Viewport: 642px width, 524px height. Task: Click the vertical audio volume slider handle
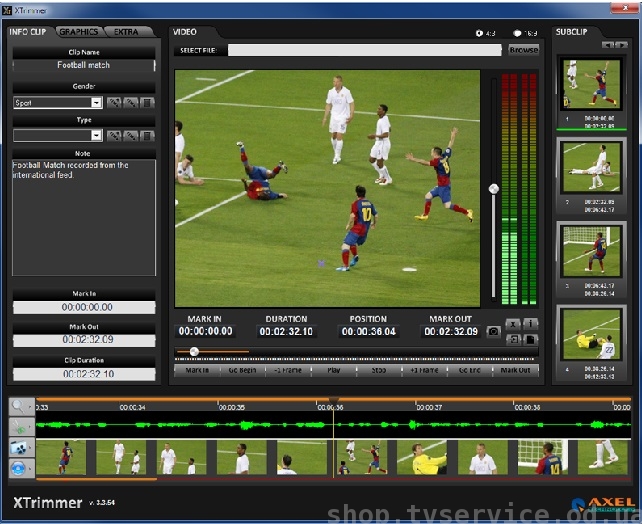(x=493, y=188)
